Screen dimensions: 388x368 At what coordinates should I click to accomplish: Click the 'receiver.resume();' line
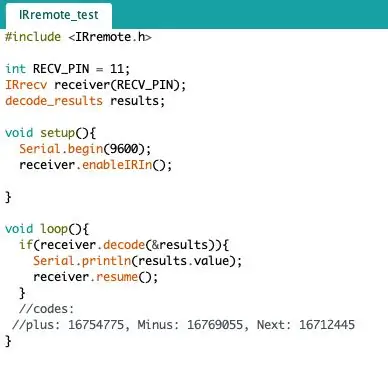(x=96, y=277)
